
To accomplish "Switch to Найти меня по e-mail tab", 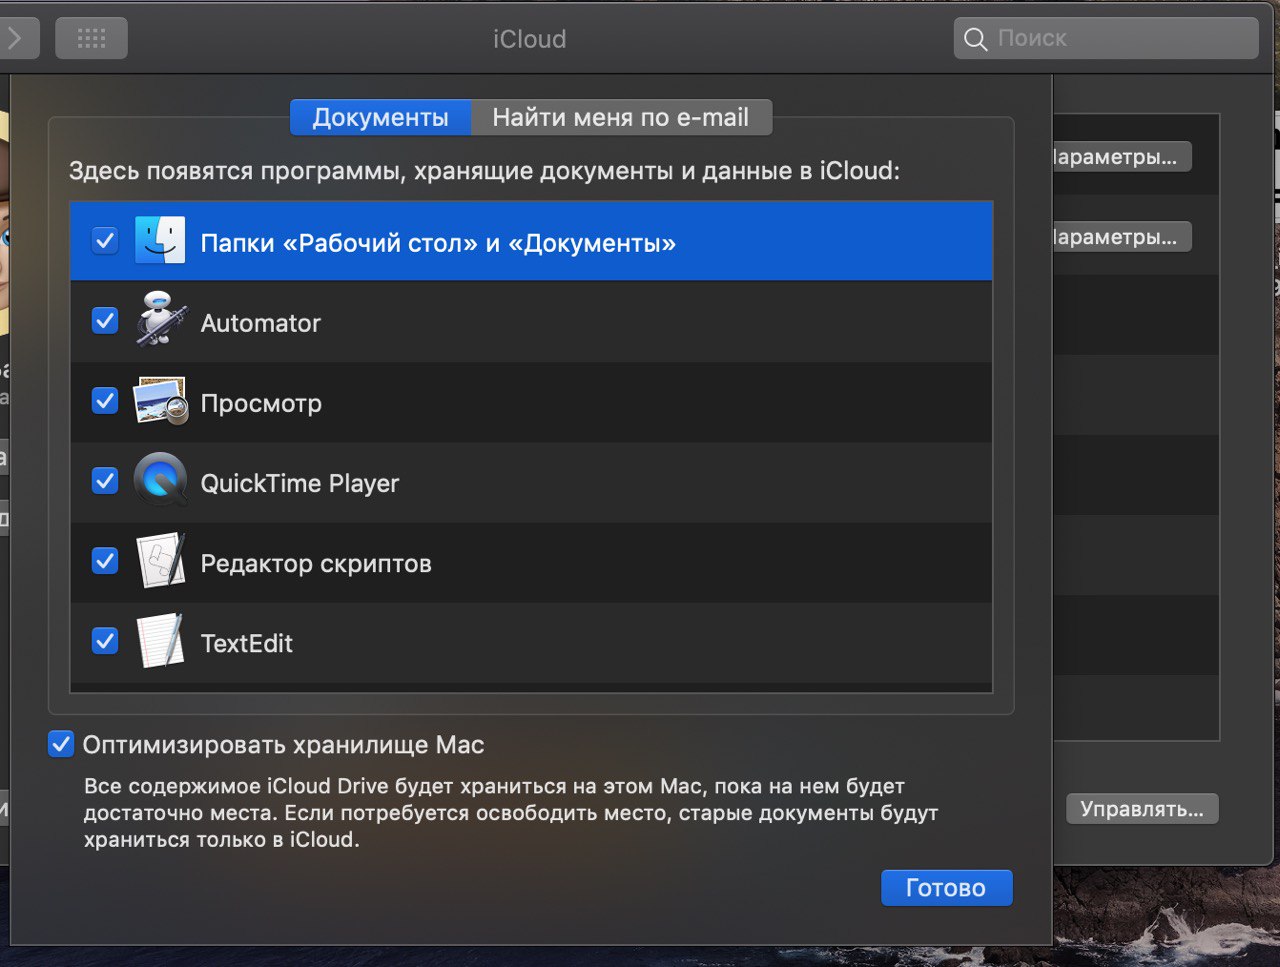I will (x=620, y=117).
